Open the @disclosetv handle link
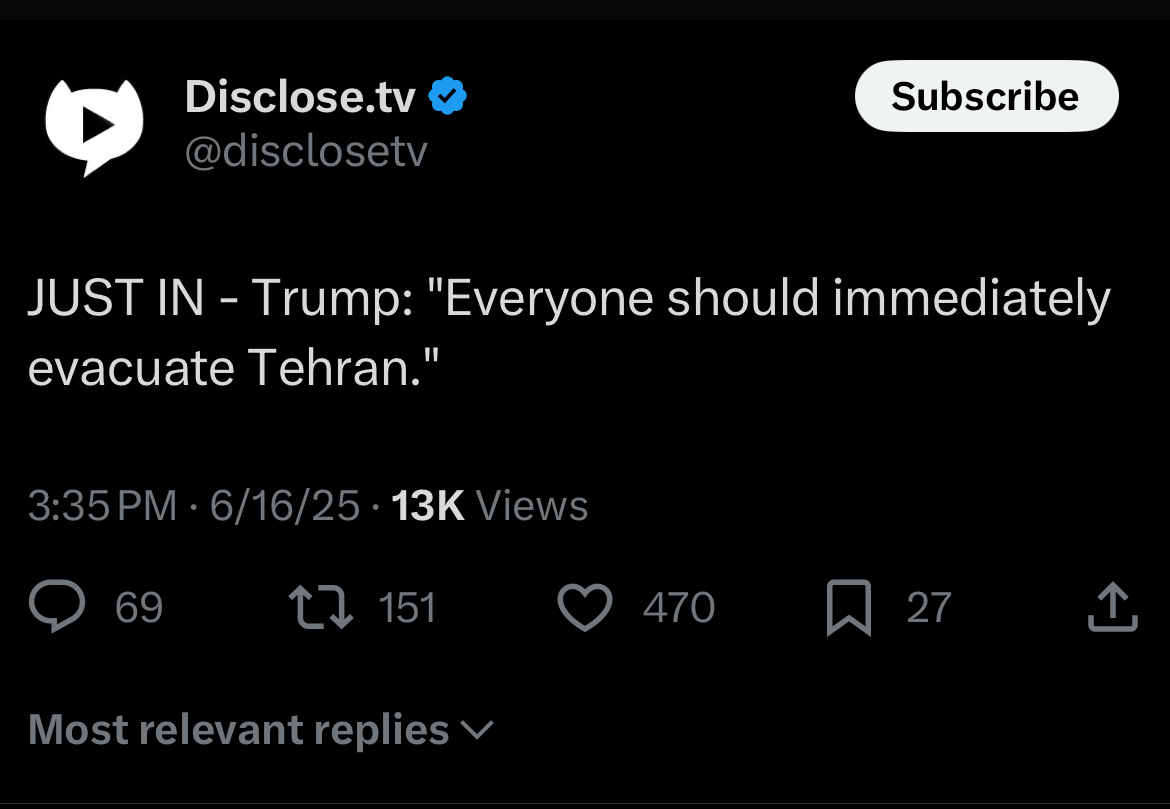The image size is (1170, 809). pyautogui.click(x=306, y=152)
